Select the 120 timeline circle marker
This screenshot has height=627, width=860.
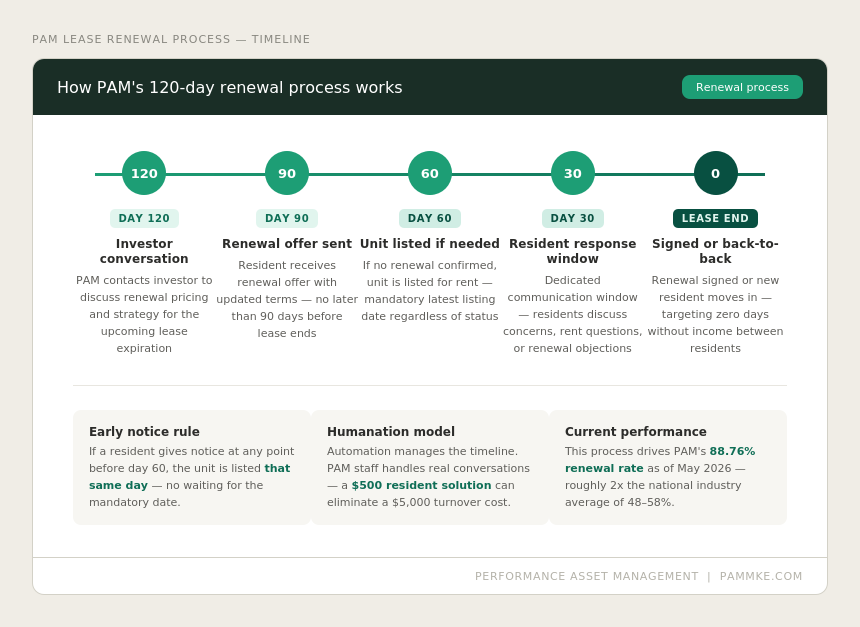click(x=144, y=173)
